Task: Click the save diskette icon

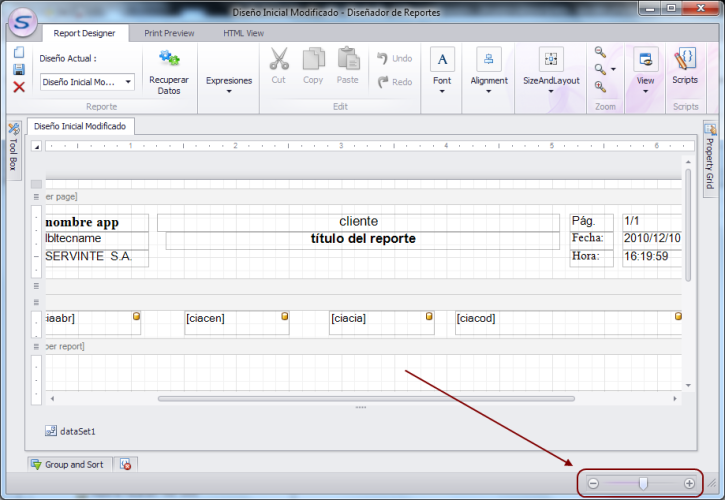Action: (x=18, y=69)
